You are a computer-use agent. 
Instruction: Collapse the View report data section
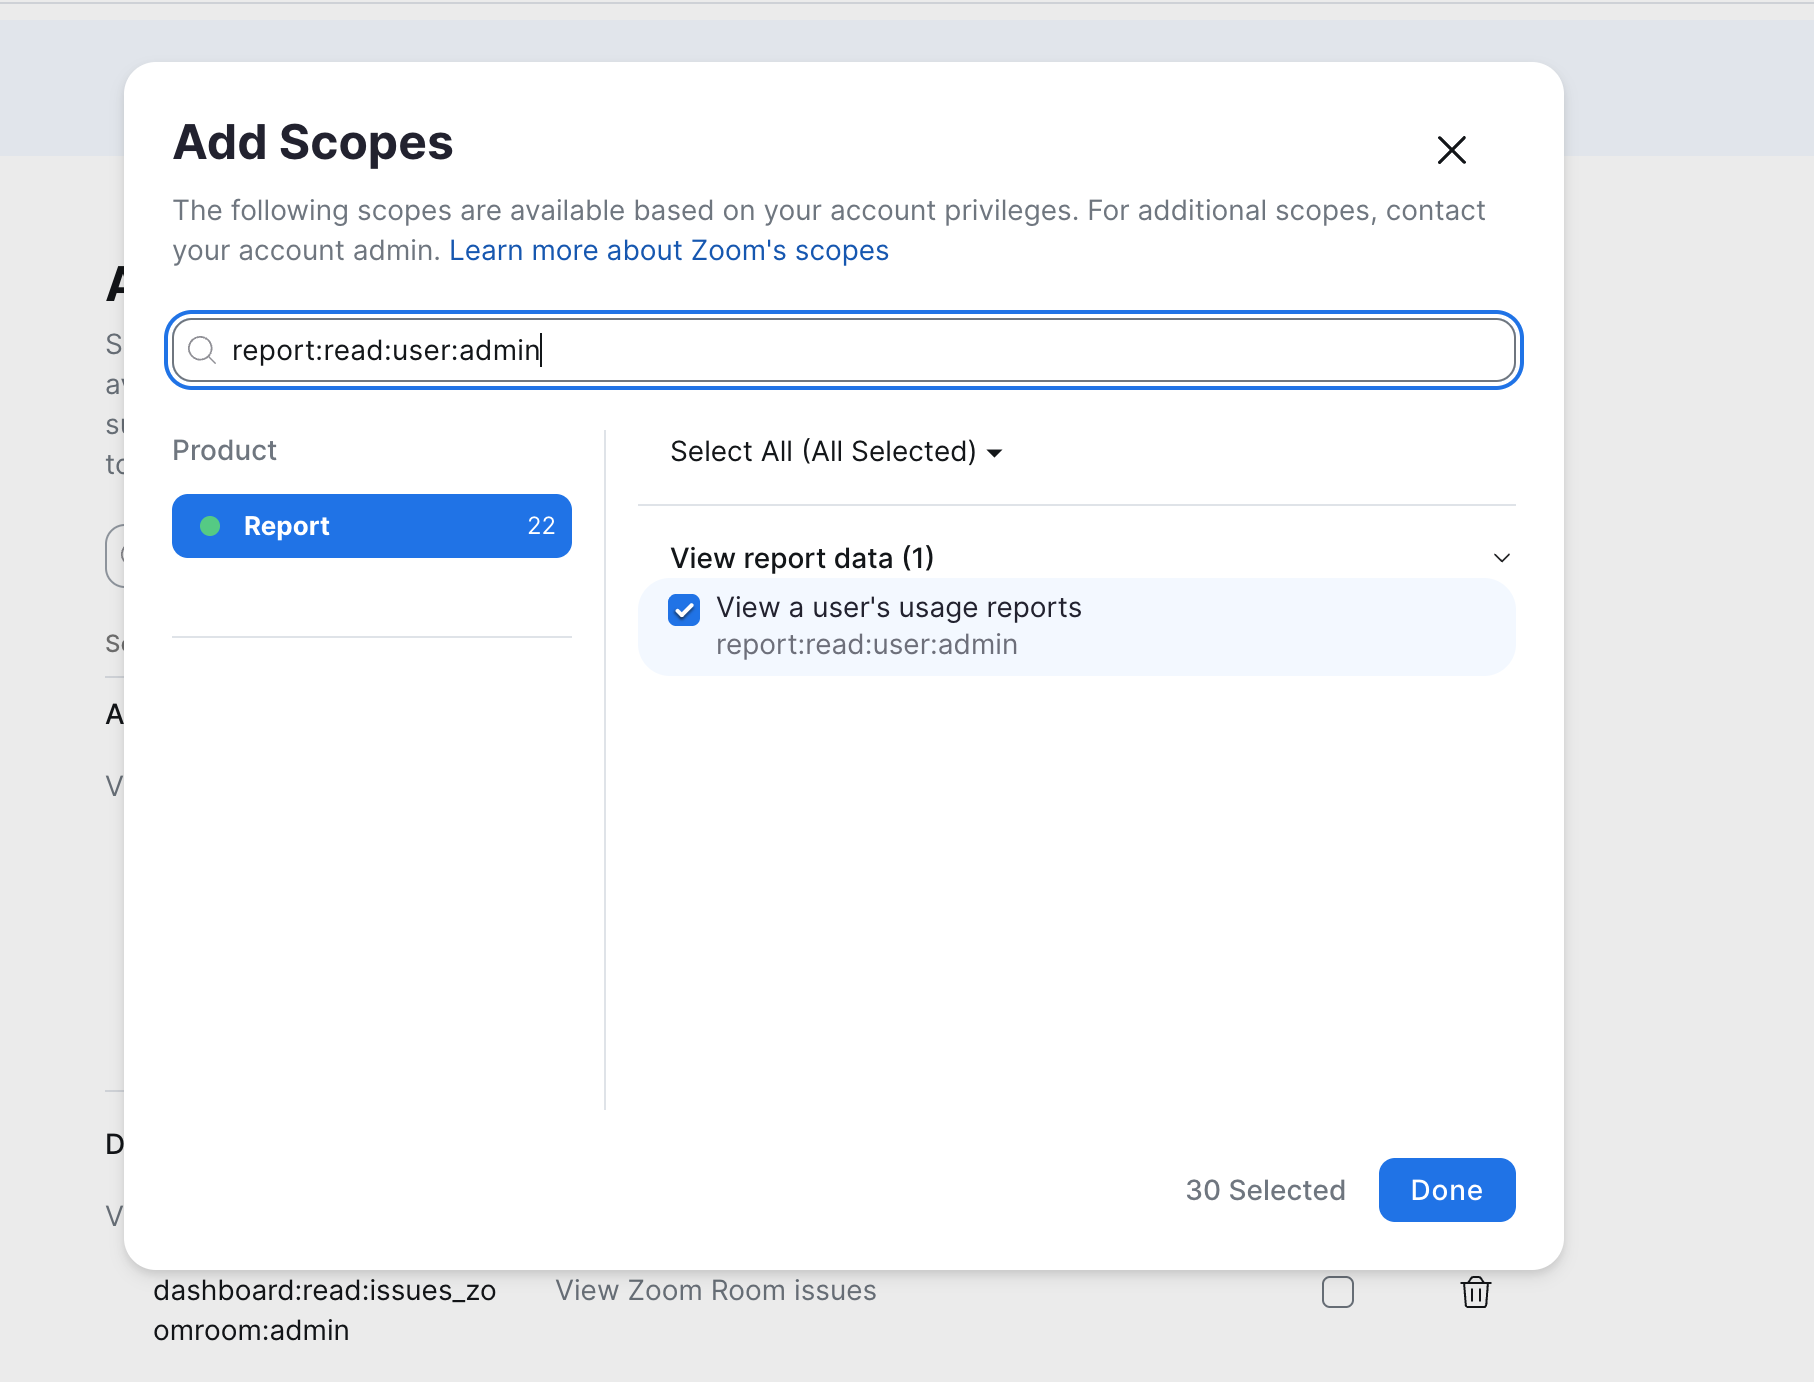click(x=1501, y=558)
